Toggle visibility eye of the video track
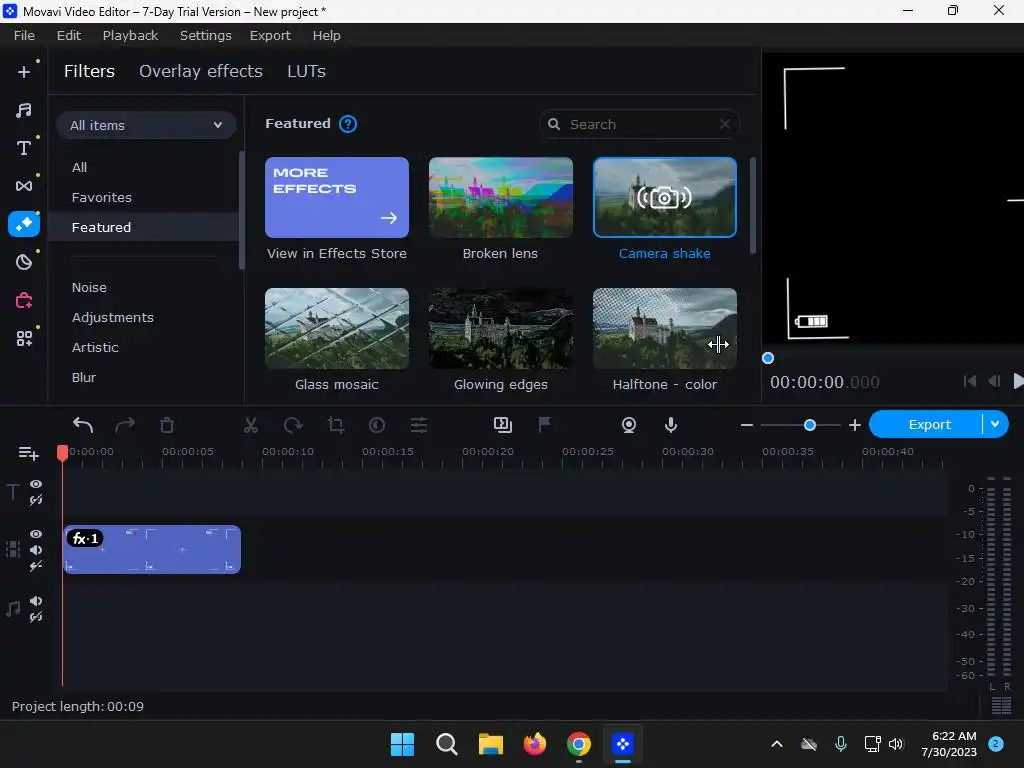The image size is (1024, 768). pyautogui.click(x=36, y=534)
